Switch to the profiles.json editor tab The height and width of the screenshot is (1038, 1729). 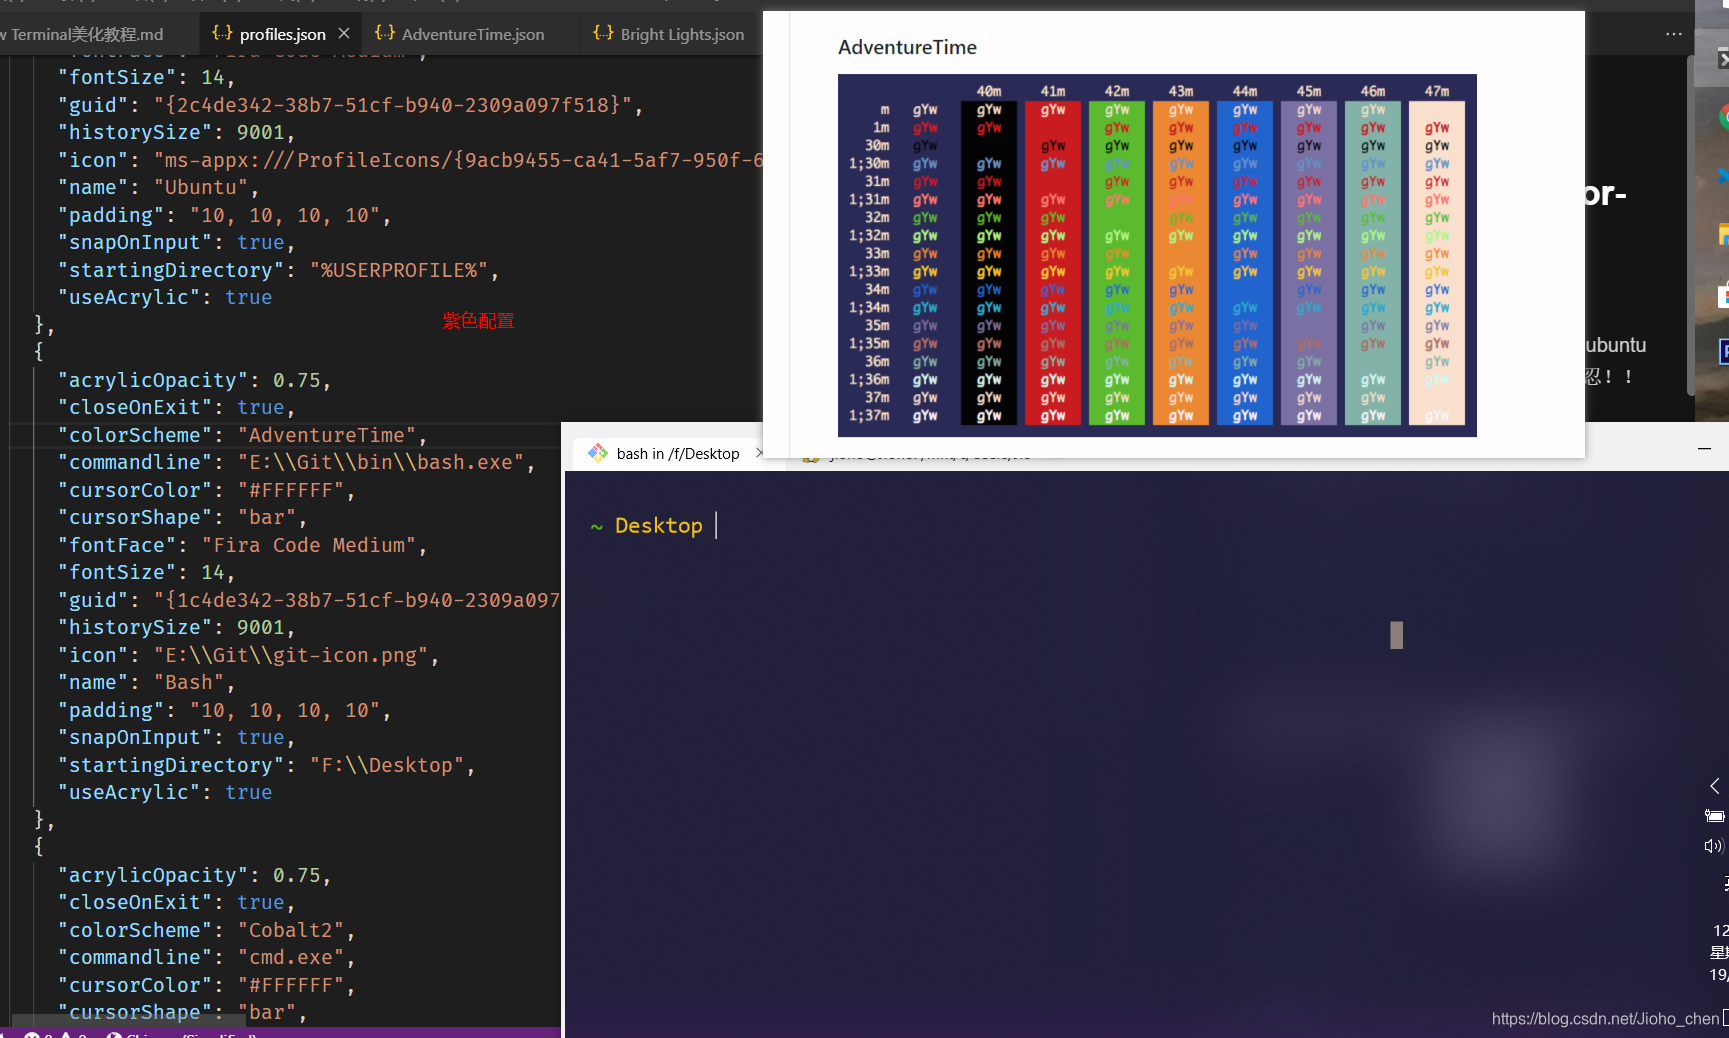(280, 34)
